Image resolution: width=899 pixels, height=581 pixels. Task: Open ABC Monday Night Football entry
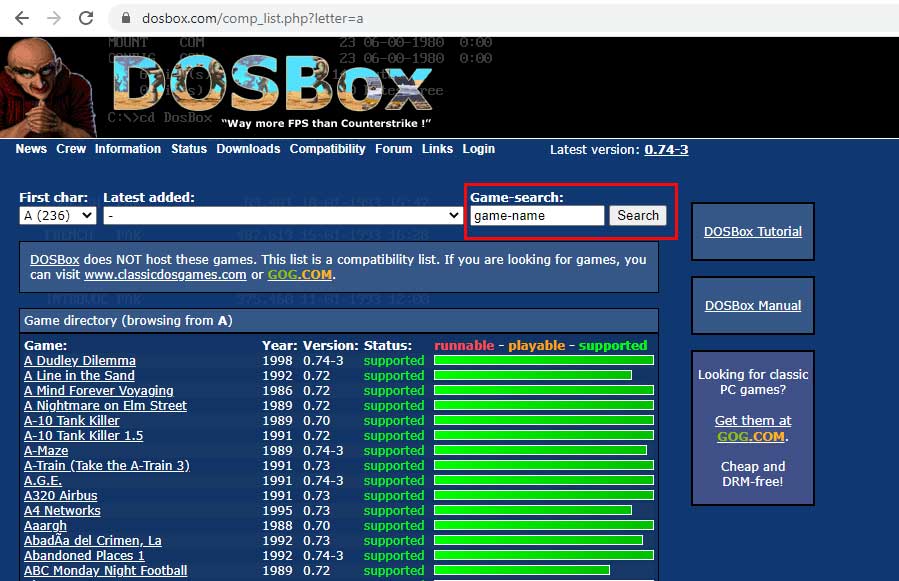click(x=105, y=570)
